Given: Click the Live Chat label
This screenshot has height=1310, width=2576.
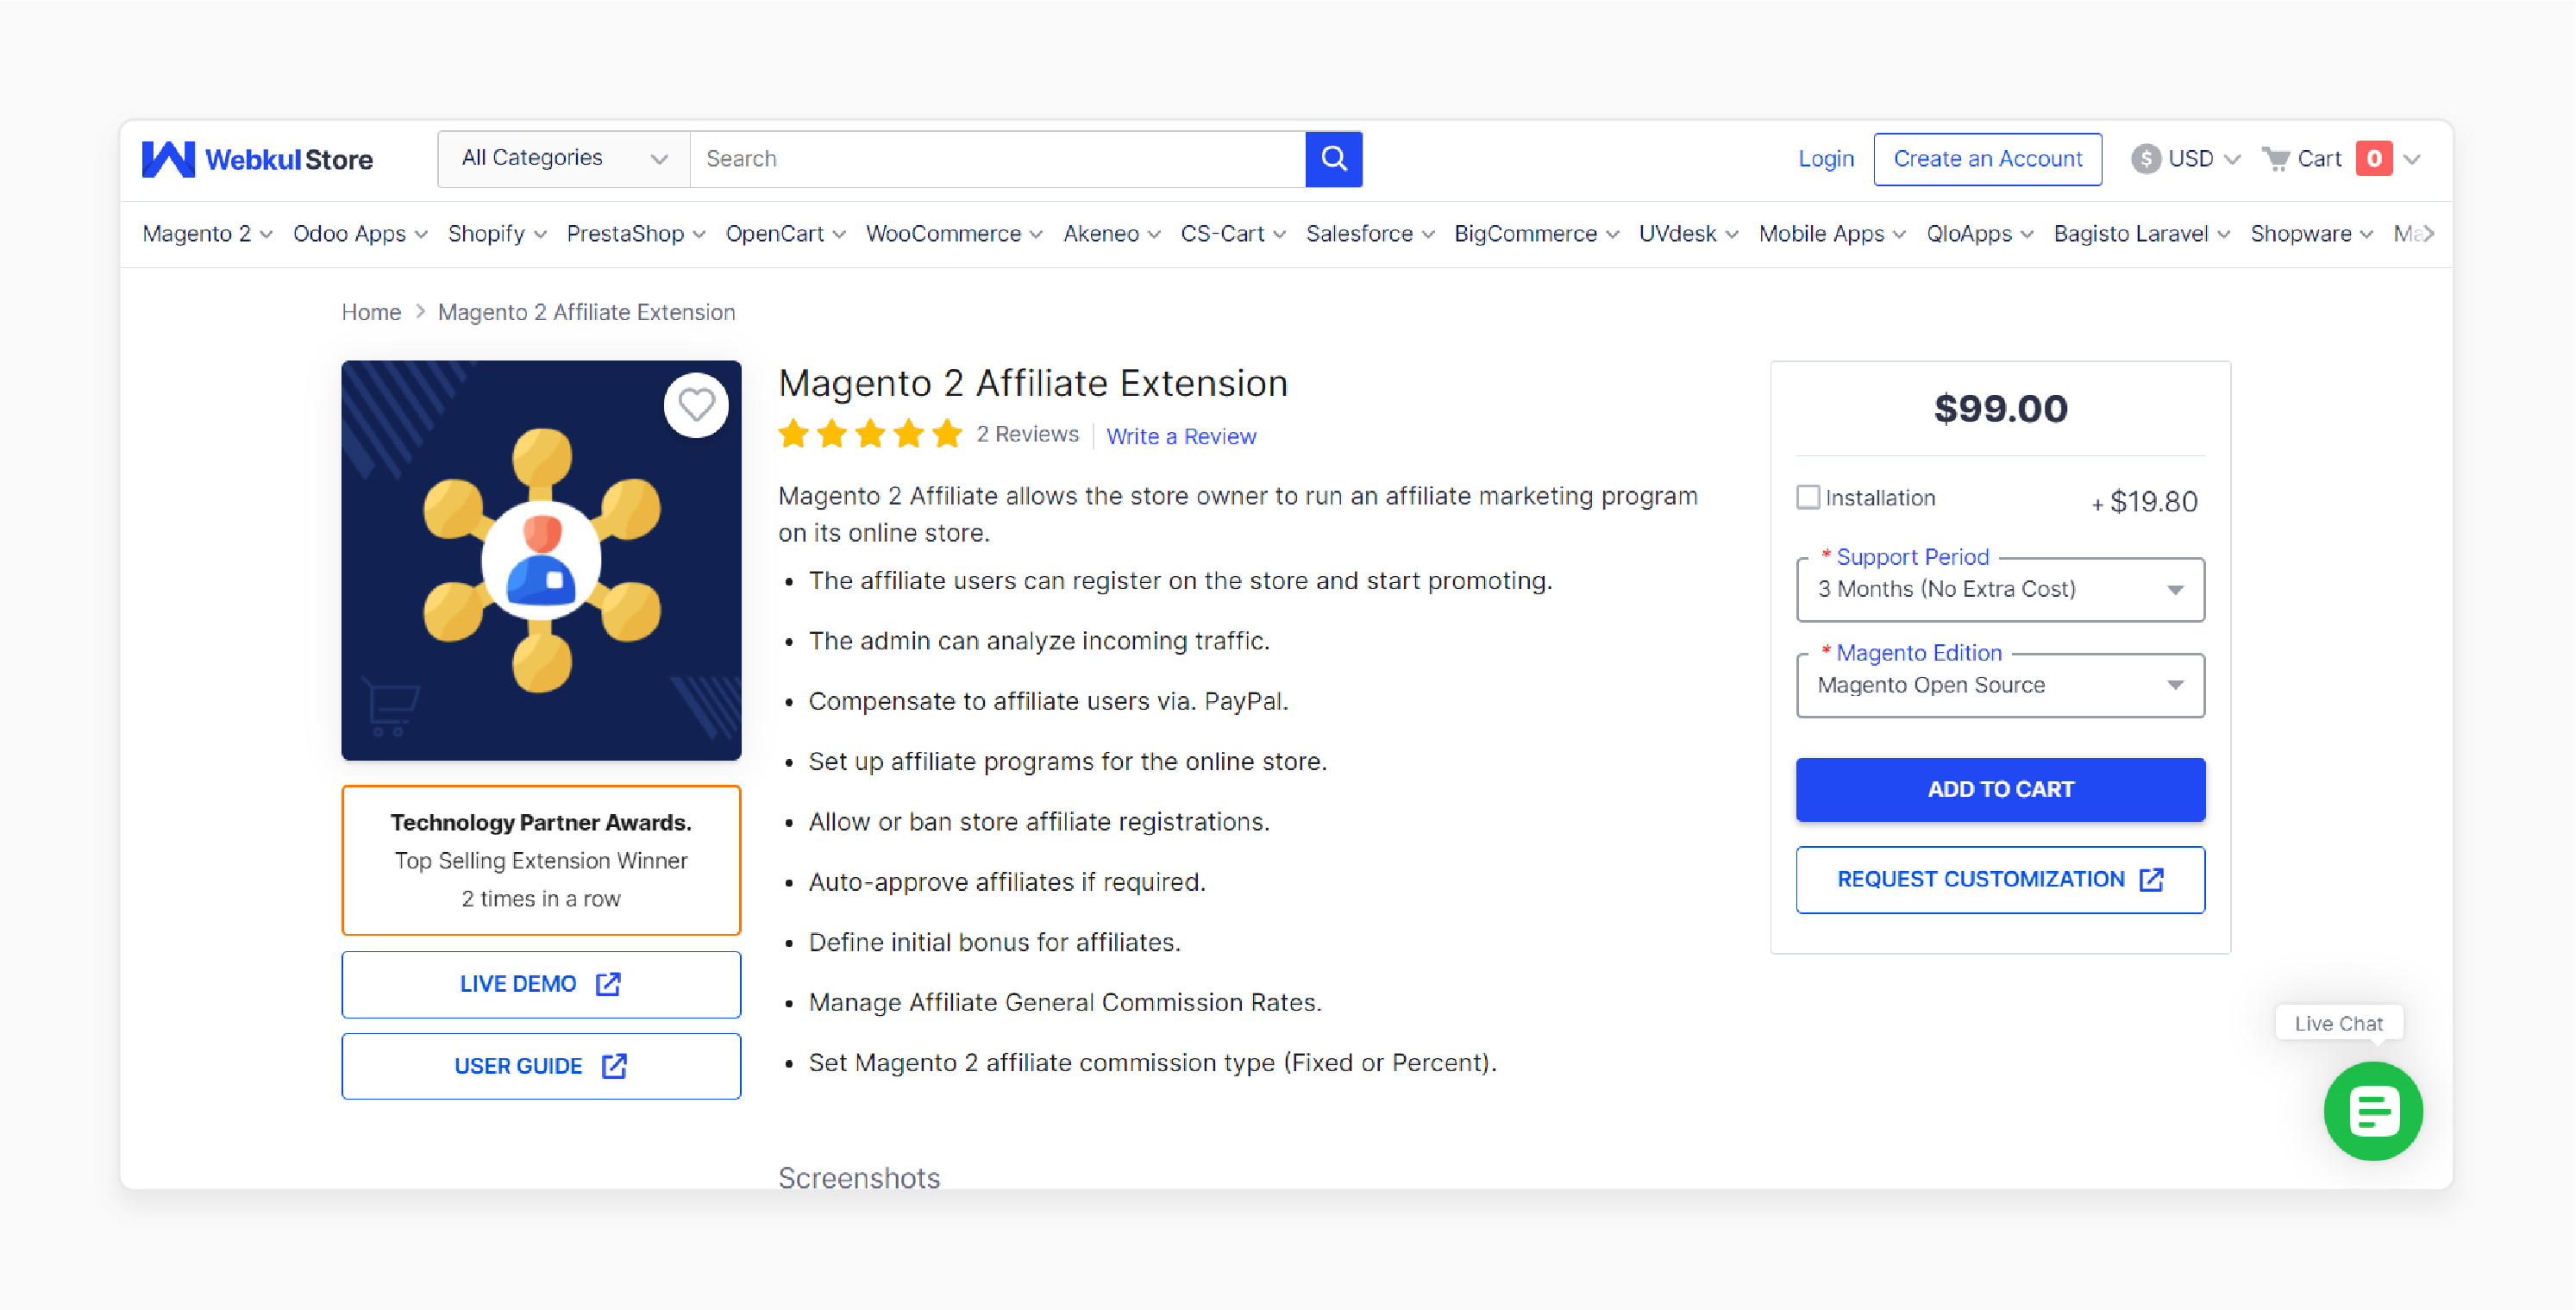Looking at the screenshot, I should (x=2338, y=1023).
